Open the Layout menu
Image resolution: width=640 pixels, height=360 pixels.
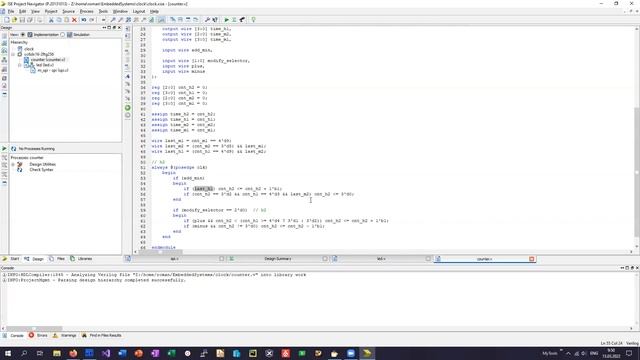[x=139, y=11]
